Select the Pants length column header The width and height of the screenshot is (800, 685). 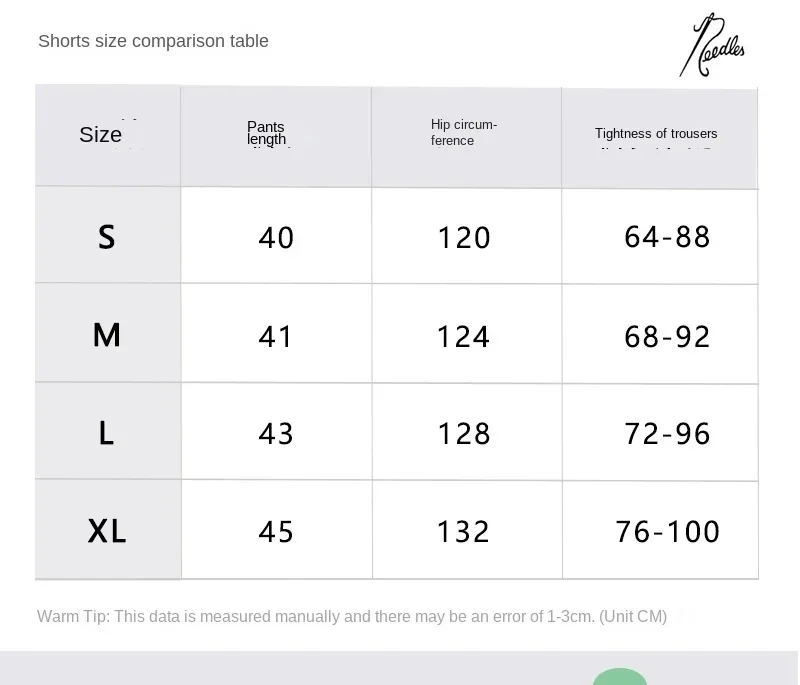(x=267, y=133)
